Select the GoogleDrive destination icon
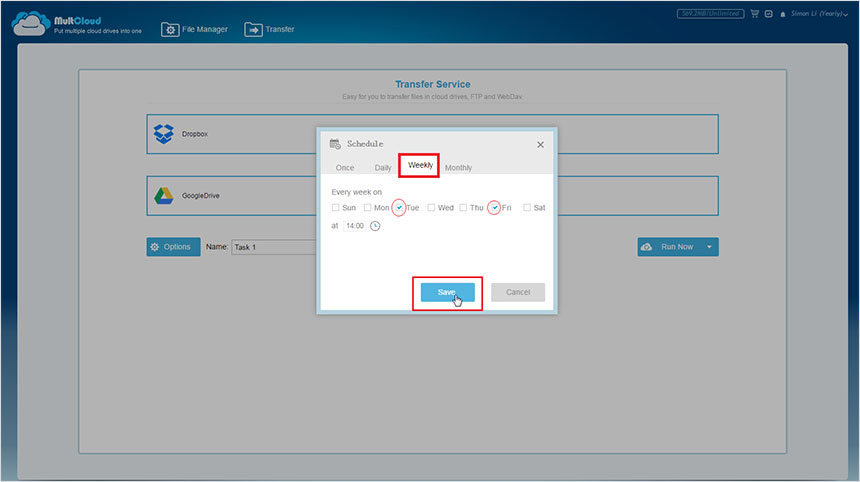The width and height of the screenshot is (860, 482). coord(163,196)
